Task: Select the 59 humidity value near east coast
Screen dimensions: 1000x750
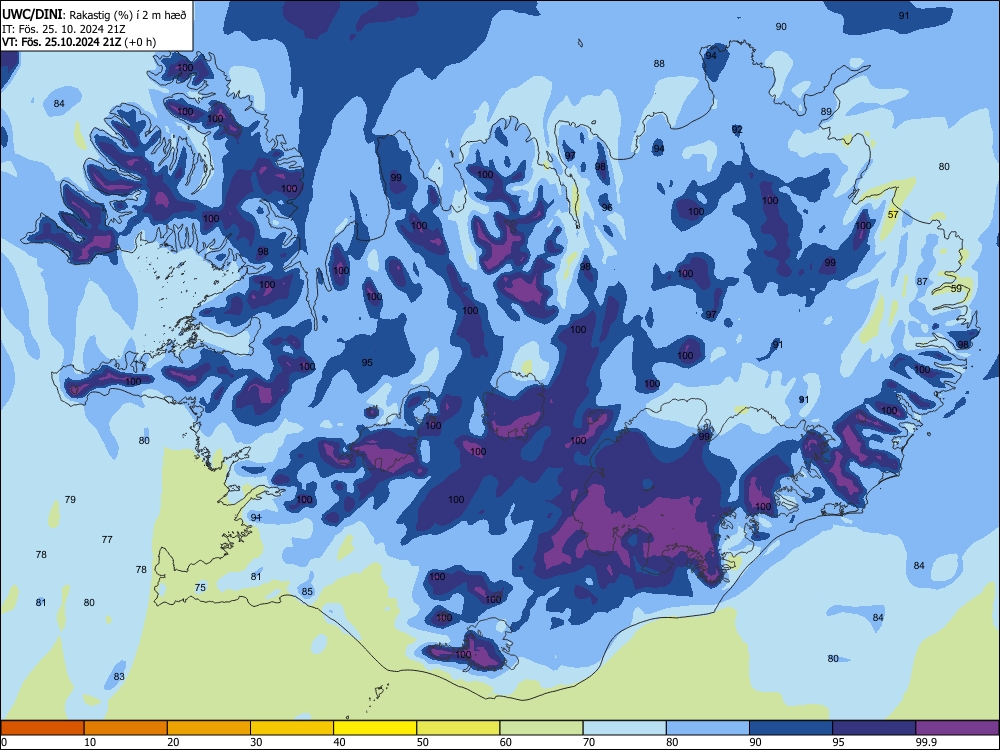Action: (956, 288)
